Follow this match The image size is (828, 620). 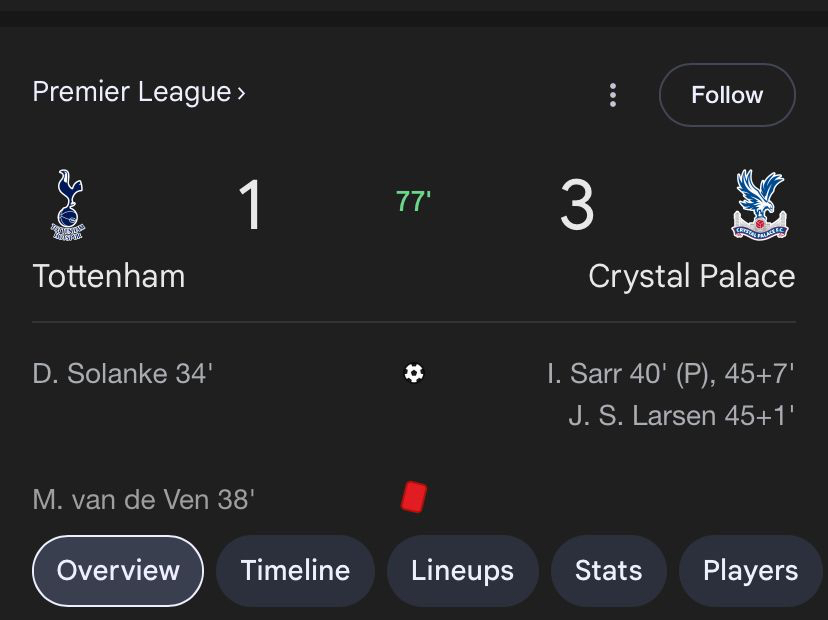click(x=727, y=95)
